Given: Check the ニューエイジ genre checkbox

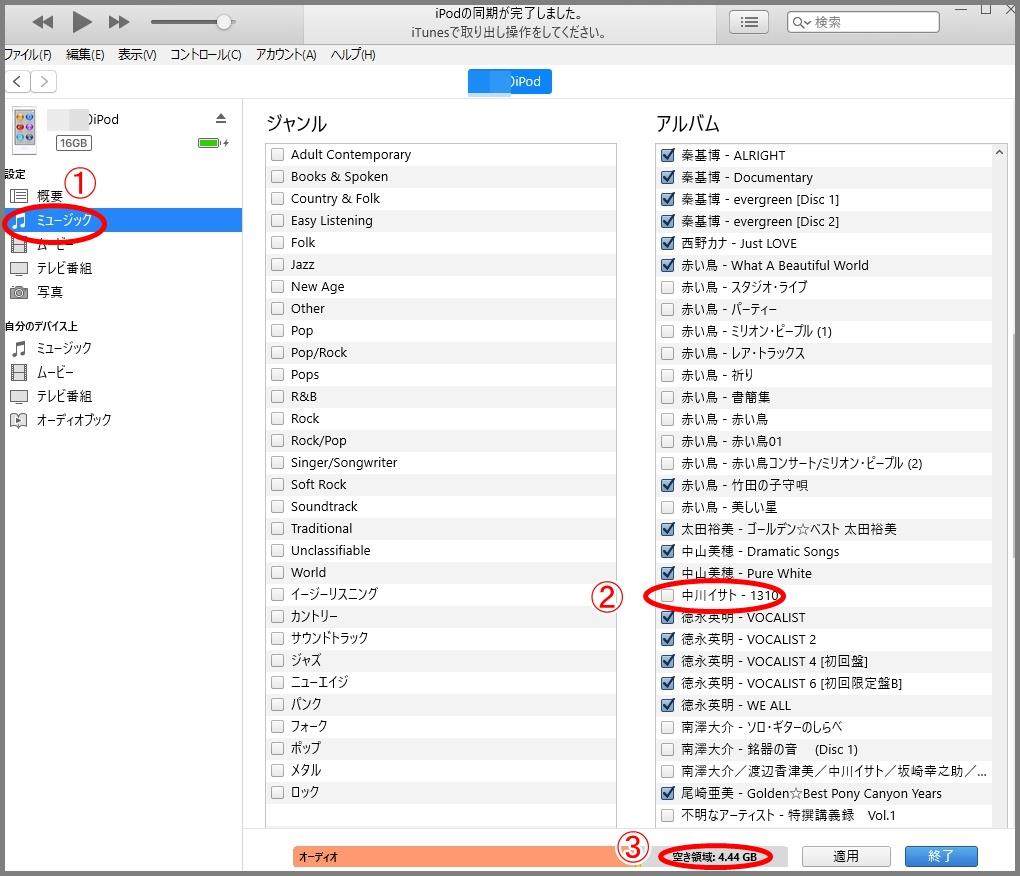Looking at the screenshot, I should point(278,682).
